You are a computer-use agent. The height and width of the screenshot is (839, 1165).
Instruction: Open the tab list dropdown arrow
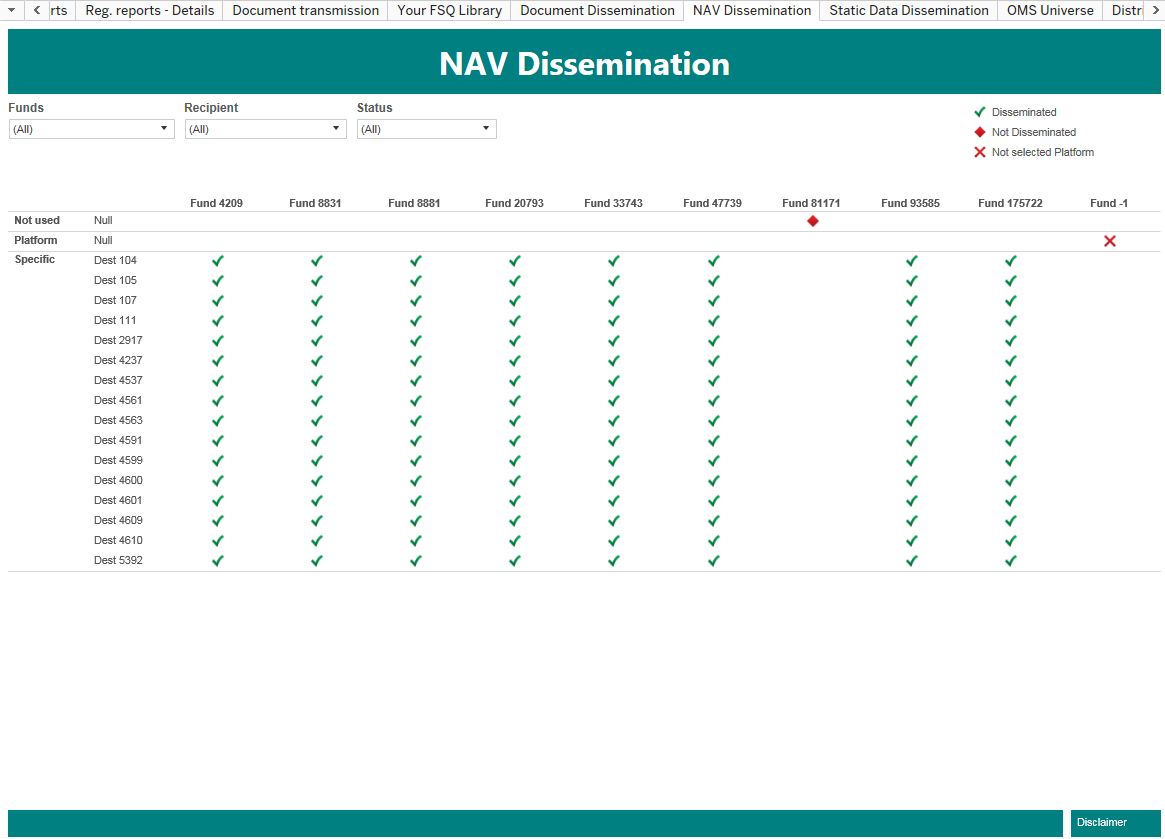pyautogui.click(x=11, y=11)
